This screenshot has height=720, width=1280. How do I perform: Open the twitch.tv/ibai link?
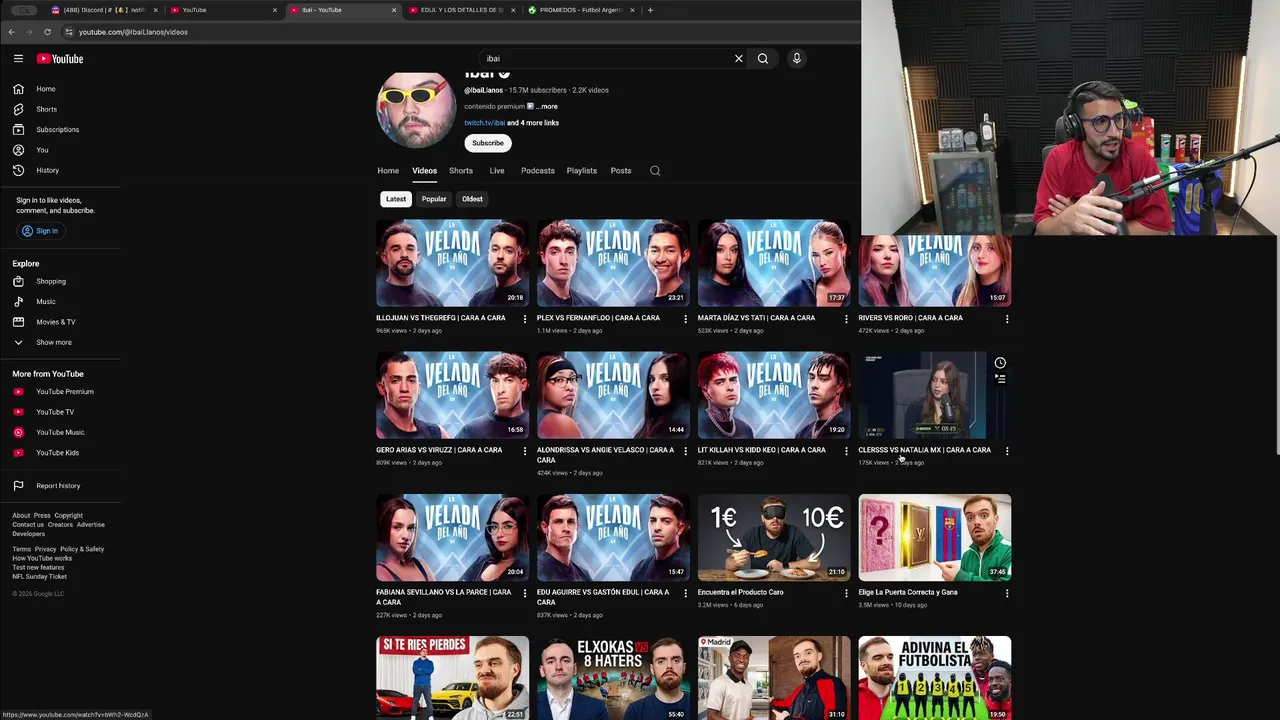tap(484, 123)
